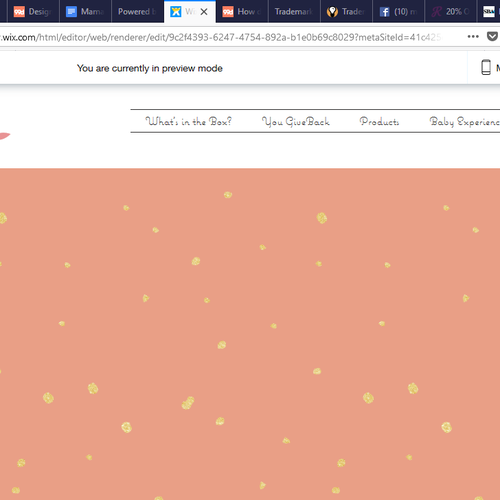This screenshot has height=500, width=500.
Task: Open the Products menu item
Action: [x=379, y=121]
